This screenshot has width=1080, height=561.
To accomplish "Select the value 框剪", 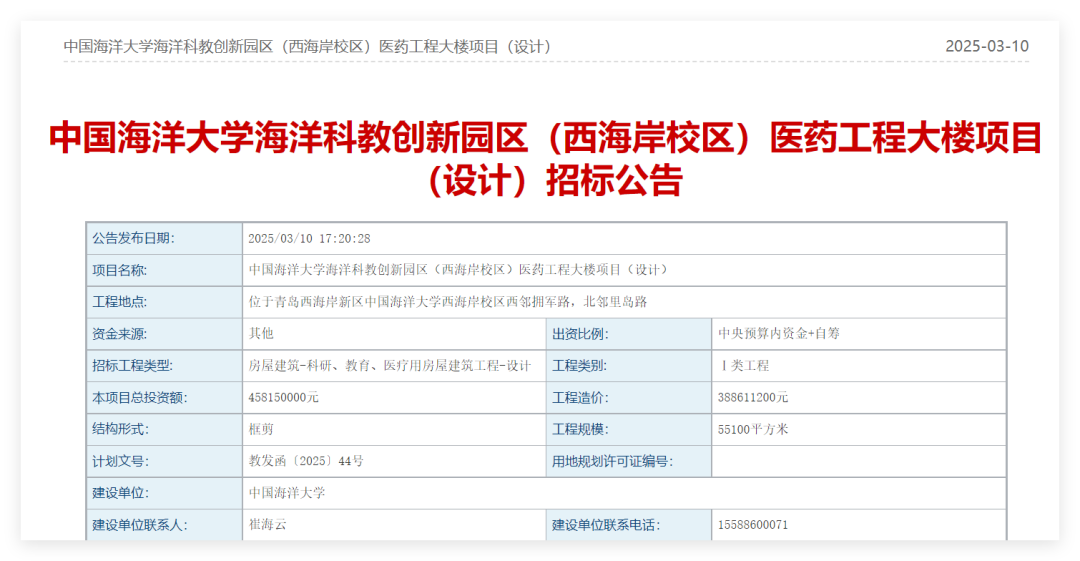I will [x=261, y=429].
